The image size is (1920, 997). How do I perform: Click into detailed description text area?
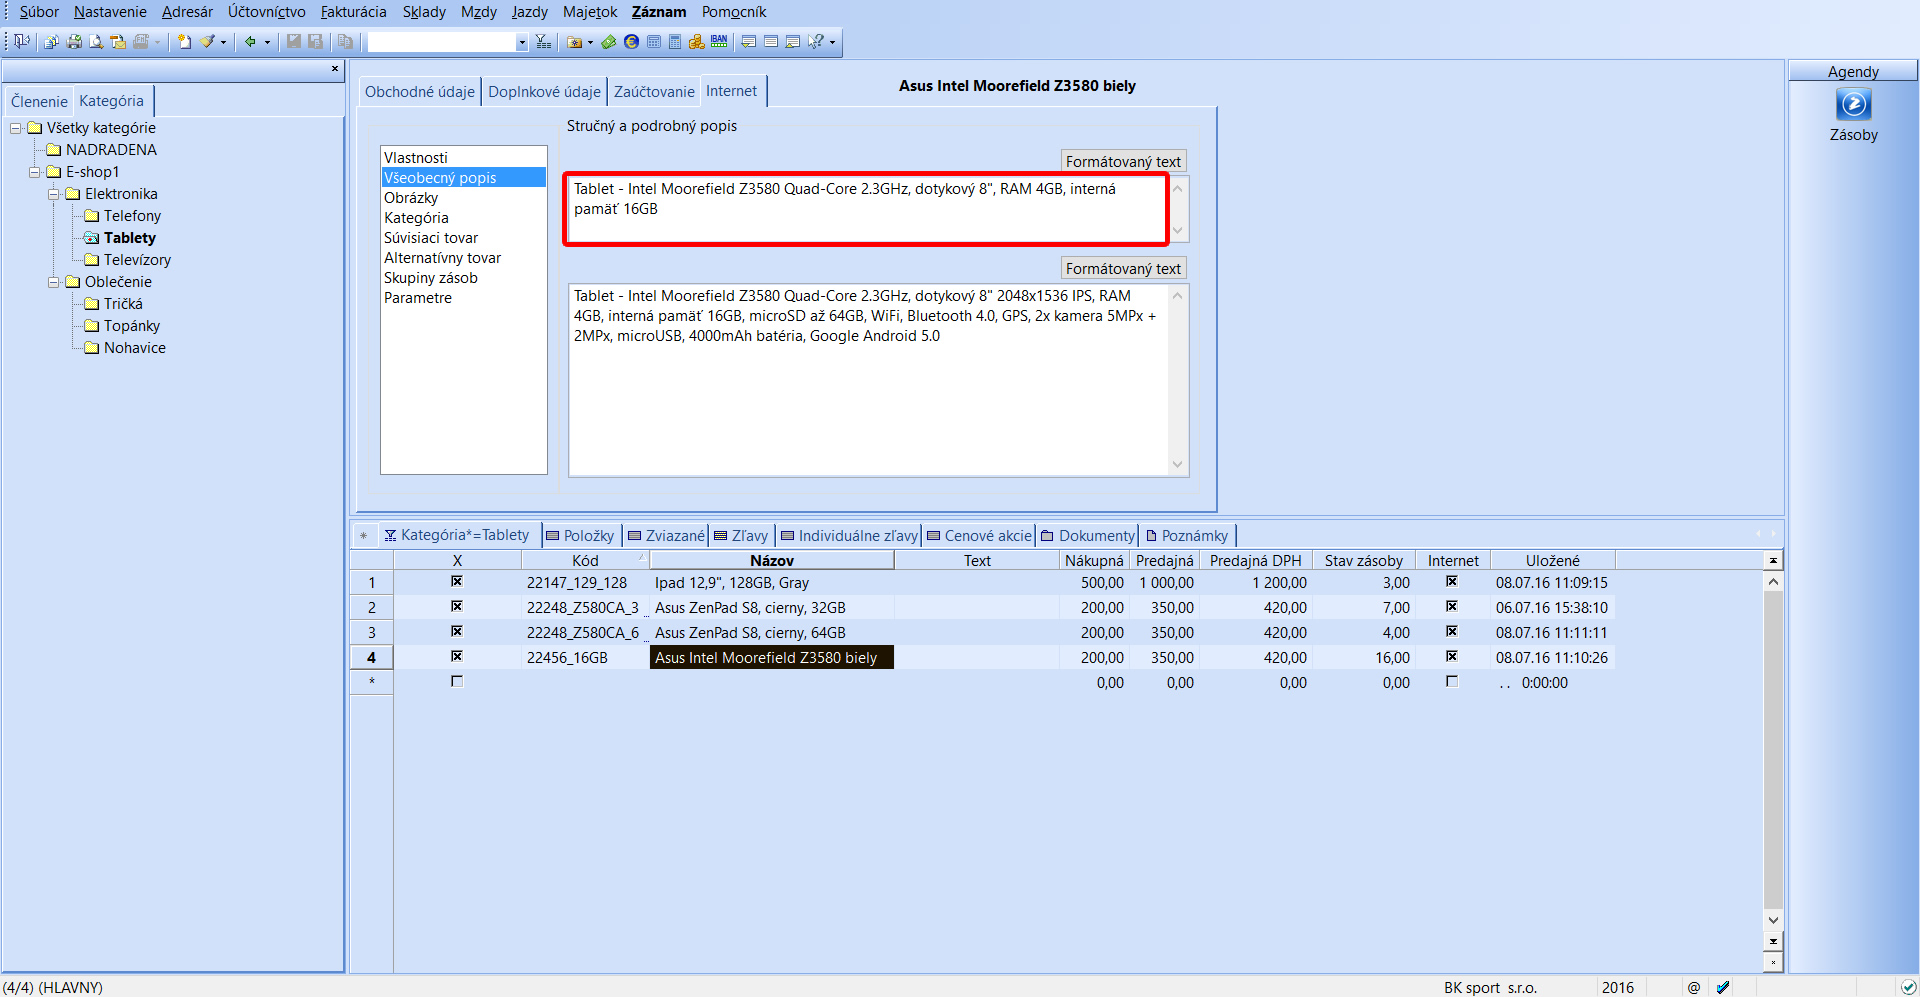pos(868,380)
